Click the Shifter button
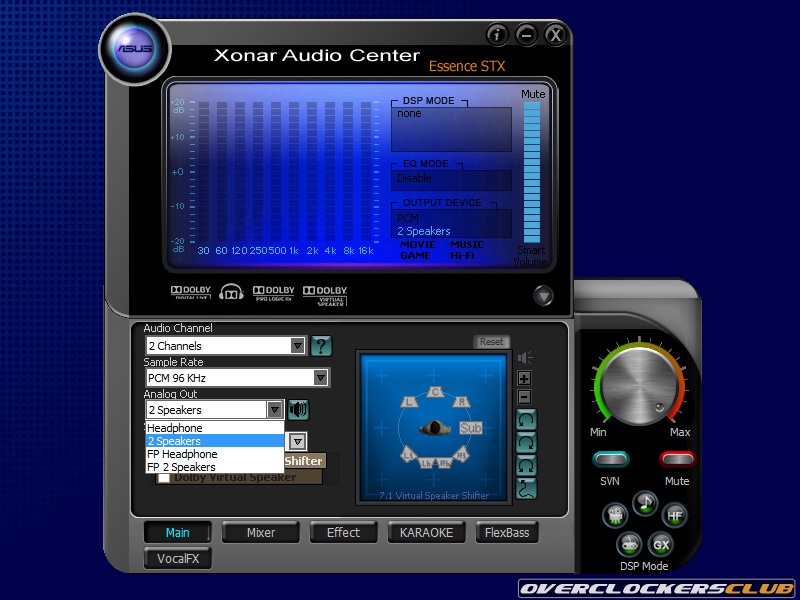Screen dimensions: 800x600 (304, 461)
